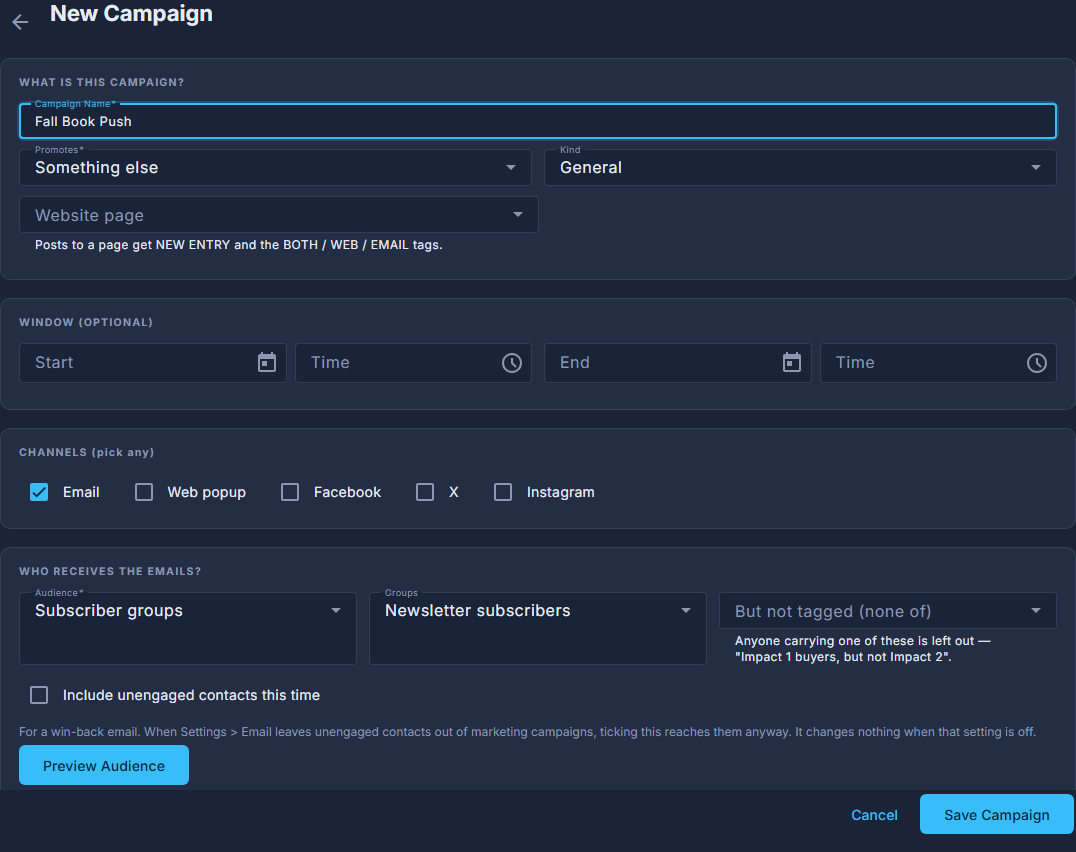Open the Website page dropdown
Screen dimensions: 1076x852
(279, 215)
